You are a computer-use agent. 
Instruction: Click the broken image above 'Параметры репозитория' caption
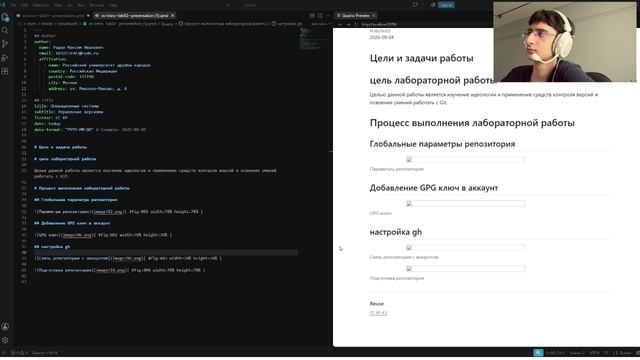tap(466, 160)
